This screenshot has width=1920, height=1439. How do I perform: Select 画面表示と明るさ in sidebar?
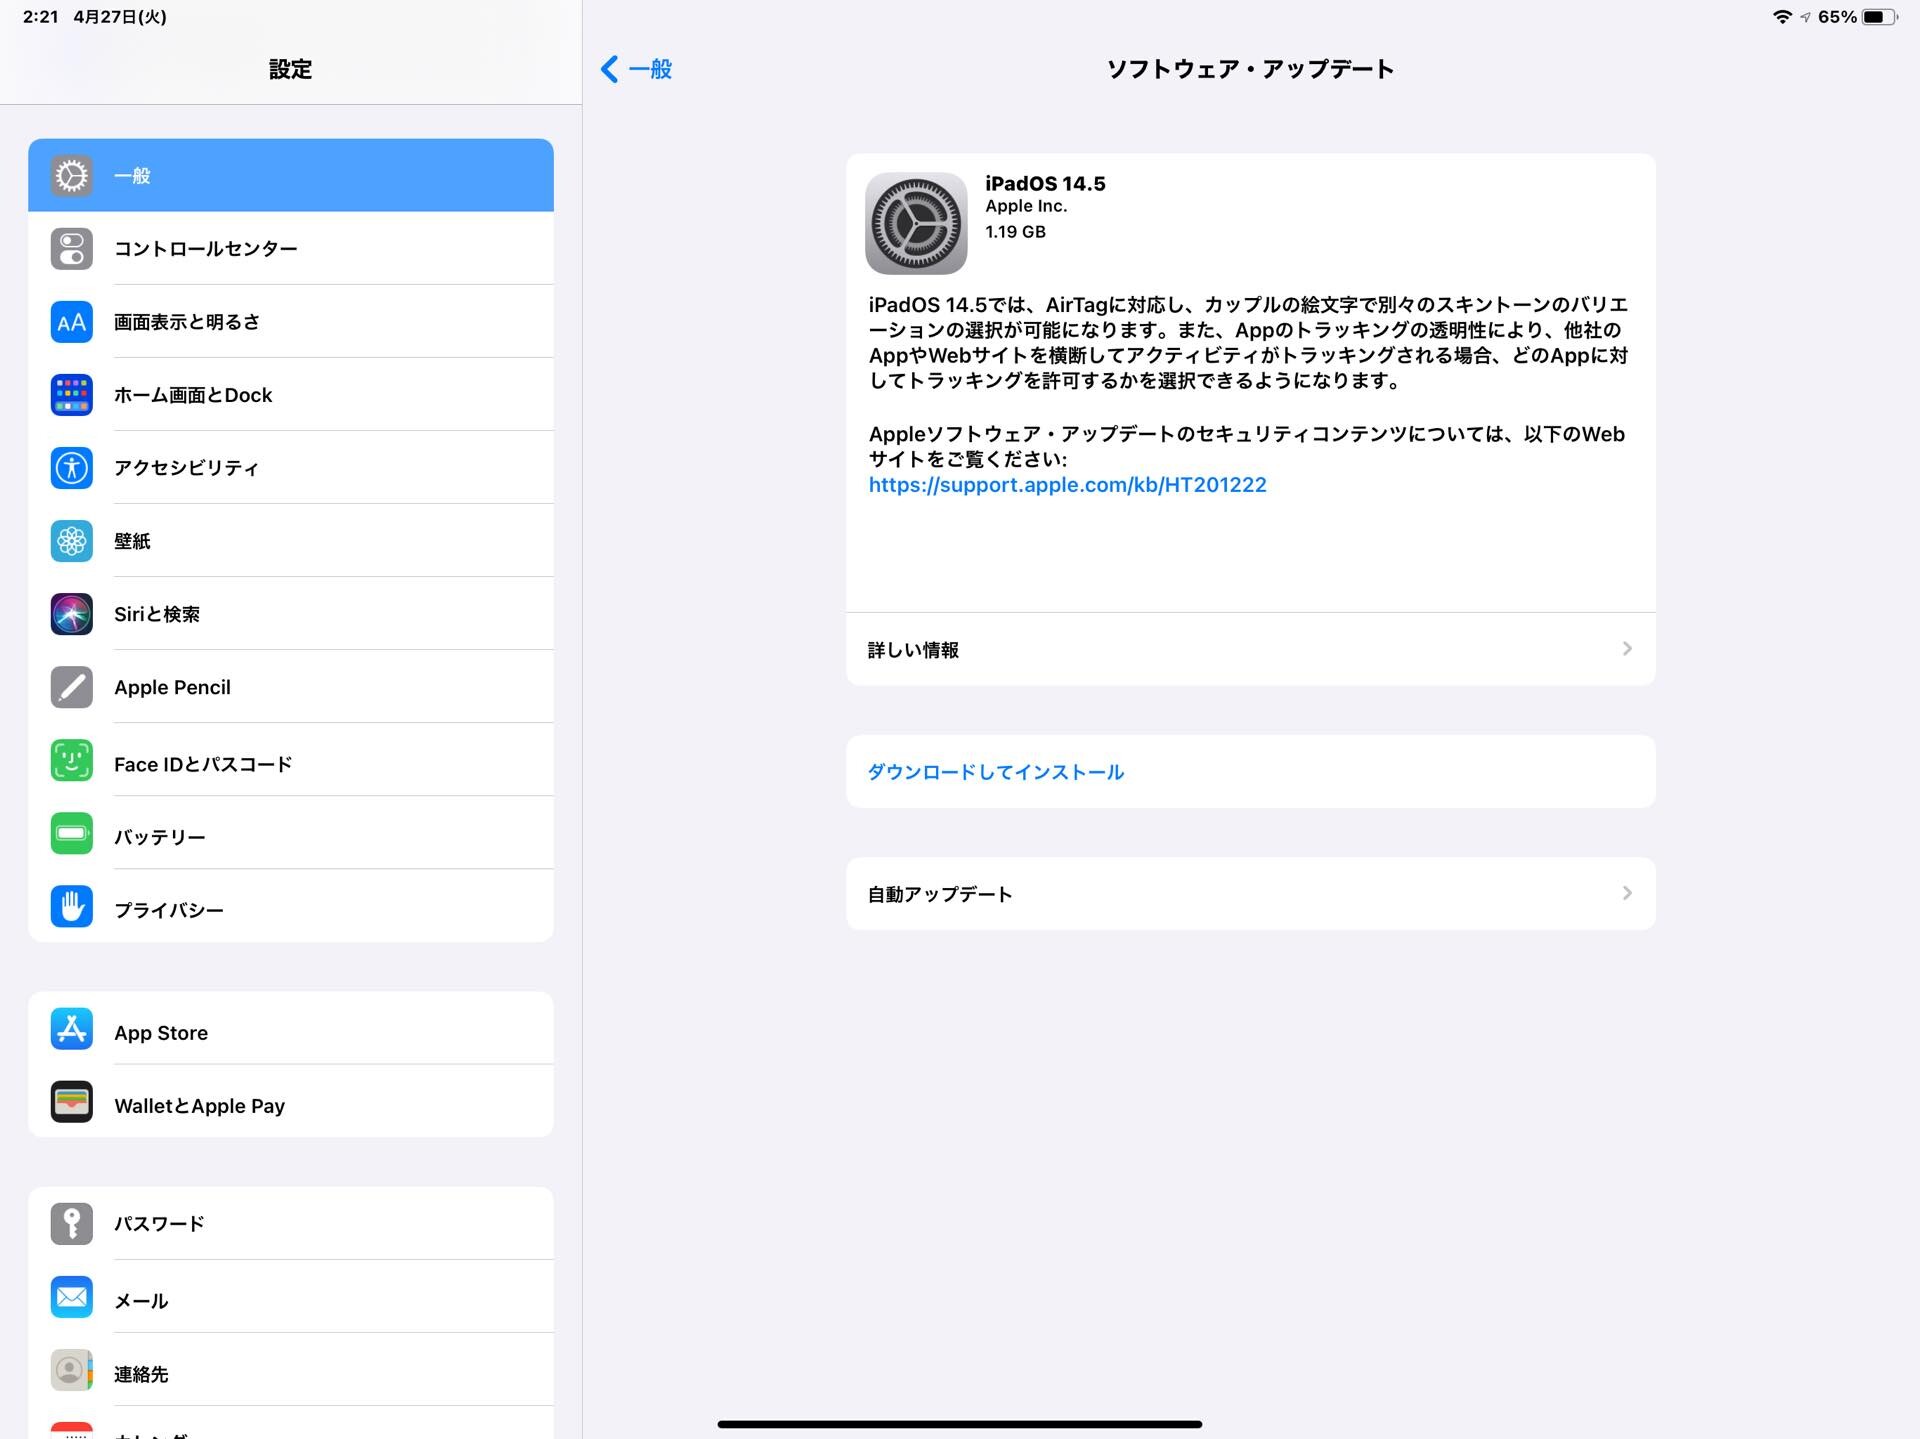coord(290,322)
